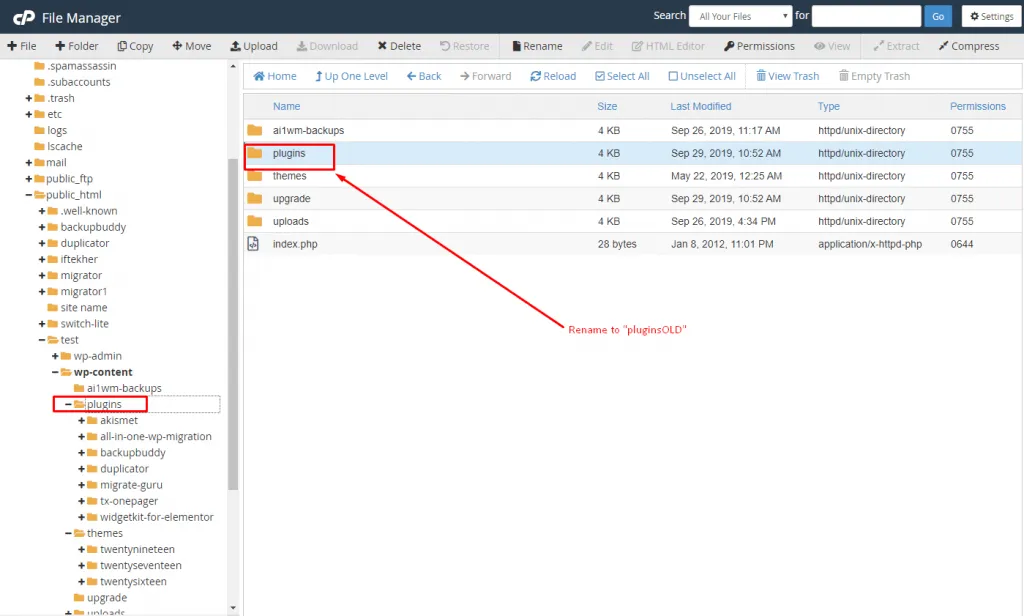
Task: Select the upgrade folder in file list
Action: click(633, 199)
